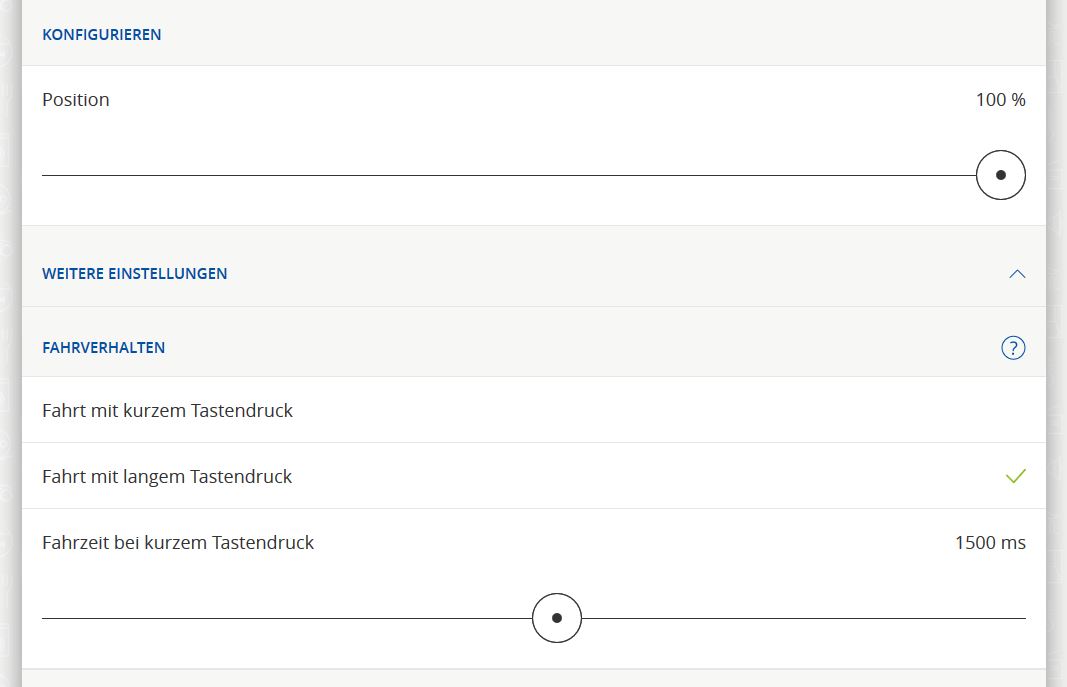
Task: Click the far left end of Fahrzeit slider
Action: pos(46,618)
